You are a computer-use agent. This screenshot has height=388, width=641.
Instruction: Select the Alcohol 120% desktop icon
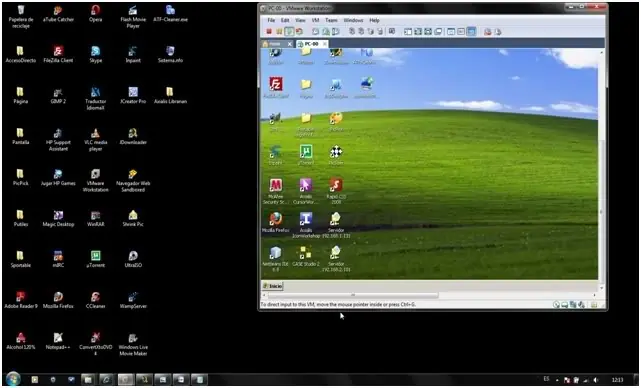(x=20, y=341)
